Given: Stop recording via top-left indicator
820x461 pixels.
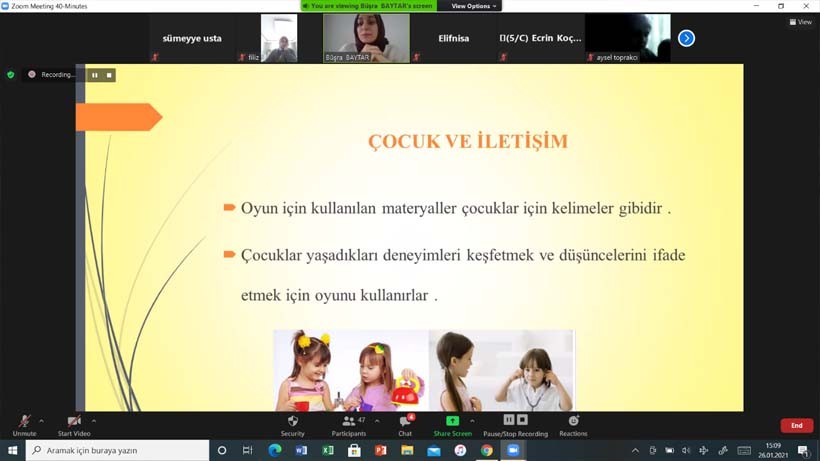Looking at the screenshot, I should point(109,75).
